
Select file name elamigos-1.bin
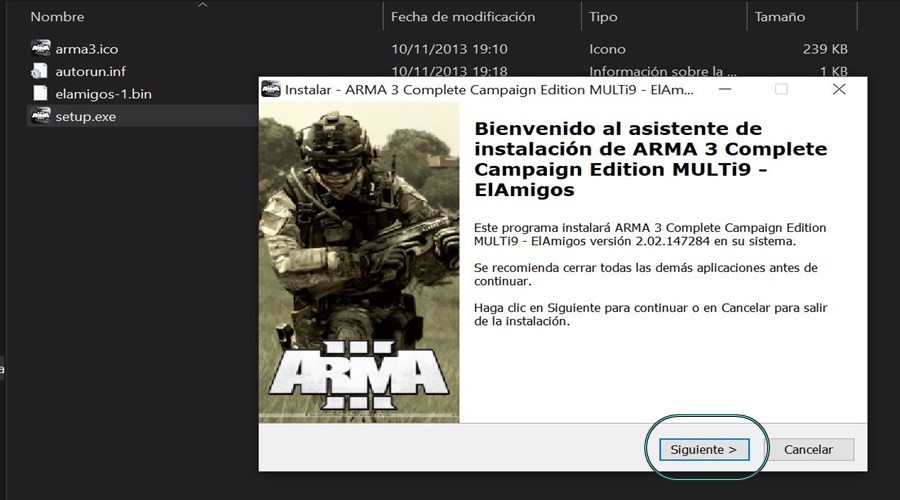pos(103,94)
